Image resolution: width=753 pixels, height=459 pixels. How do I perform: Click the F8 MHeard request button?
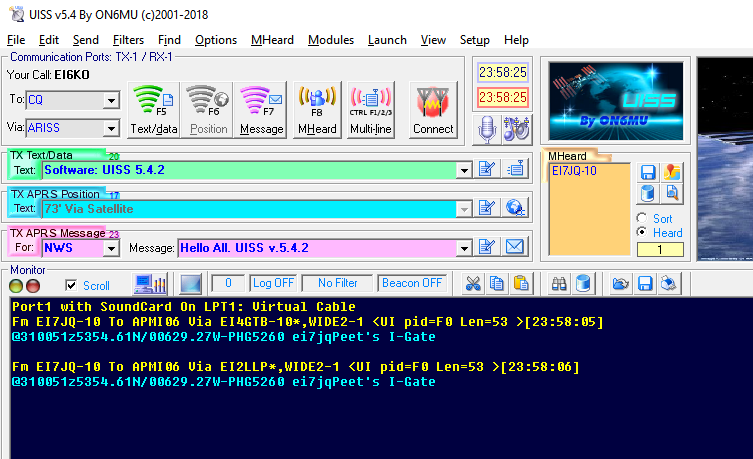point(317,110)
